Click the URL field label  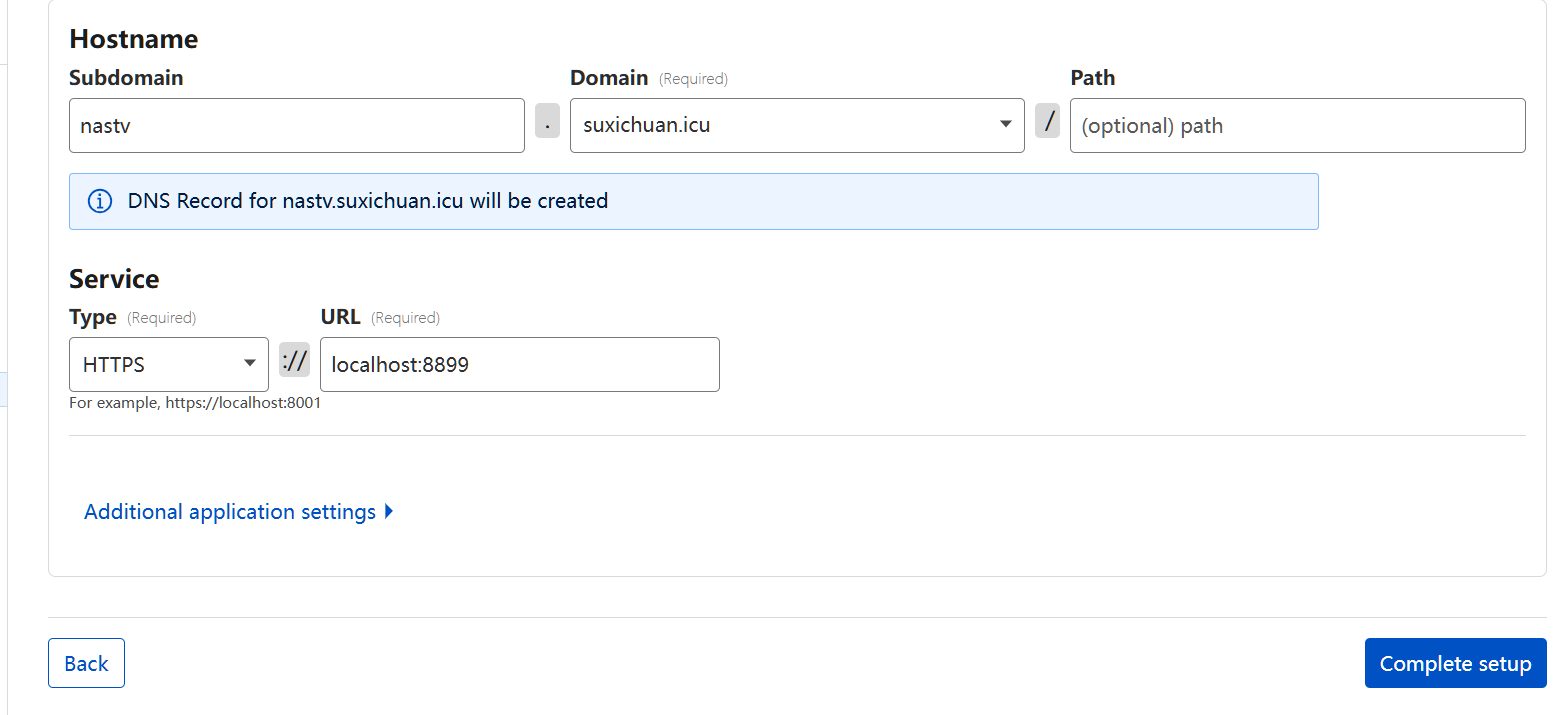click(340, 317)
